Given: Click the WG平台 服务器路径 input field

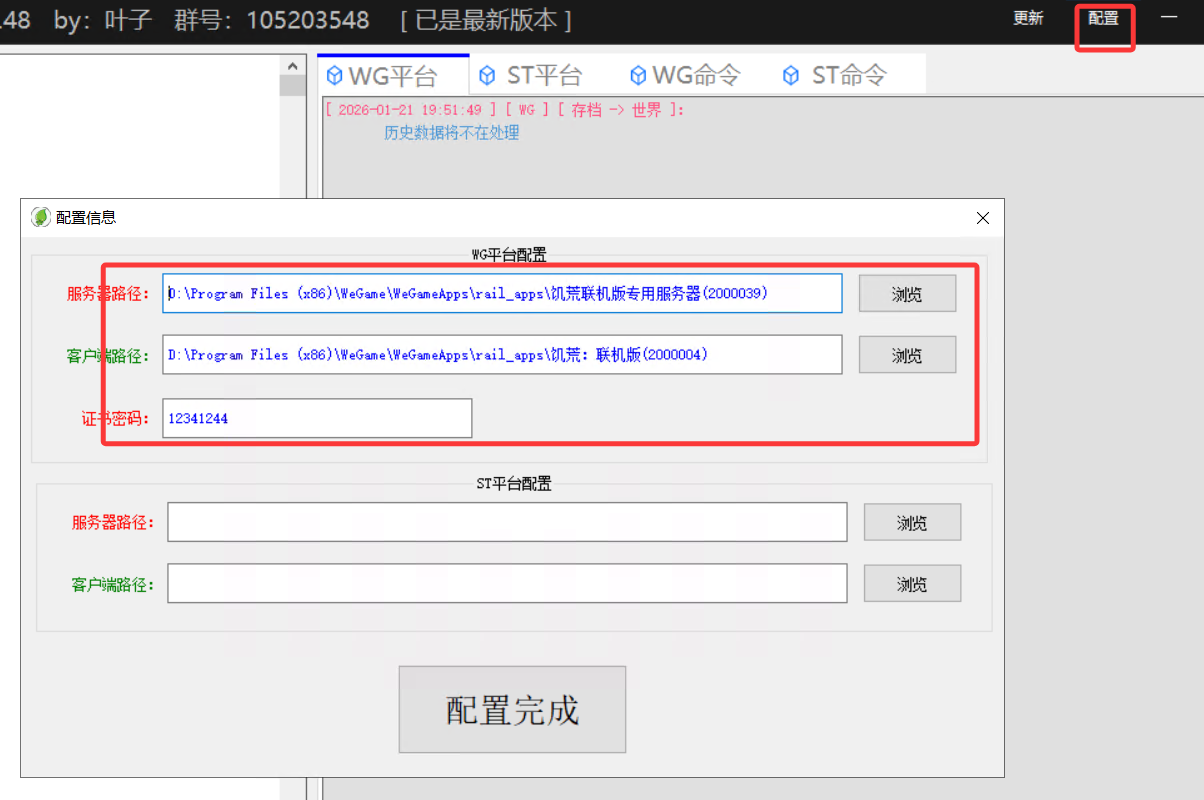Looking at the screenshot, I should point(502,294).
